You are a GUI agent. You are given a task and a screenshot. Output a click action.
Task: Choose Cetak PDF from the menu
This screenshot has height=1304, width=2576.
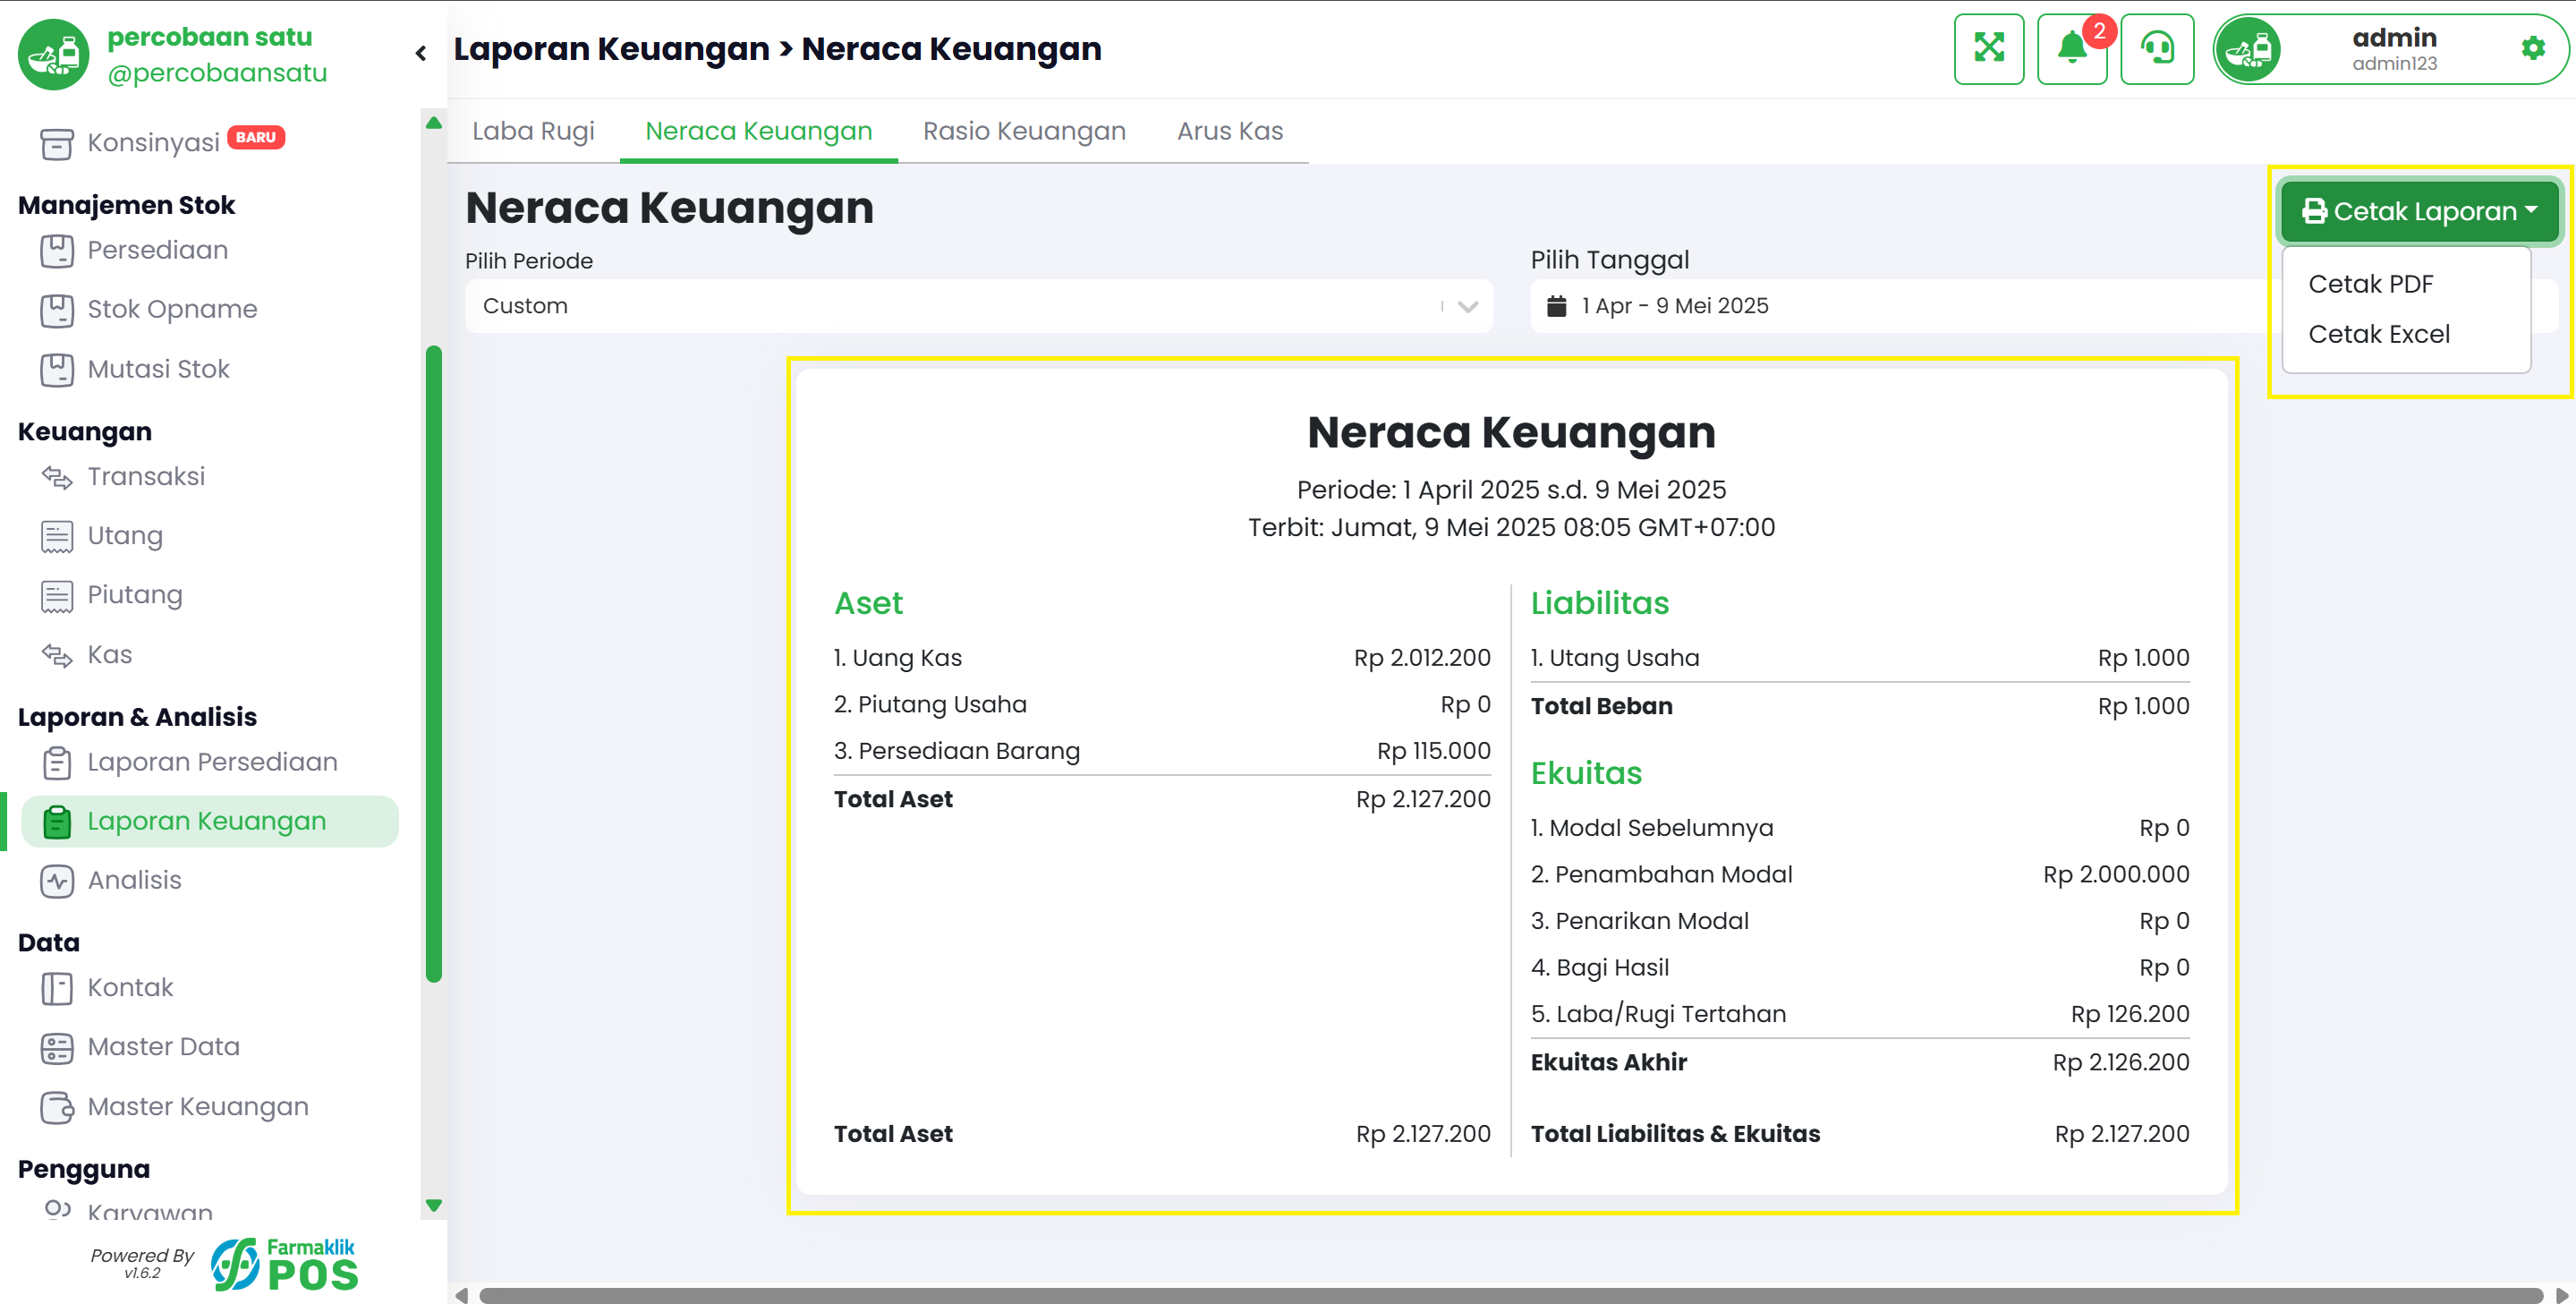point(2369,284)
